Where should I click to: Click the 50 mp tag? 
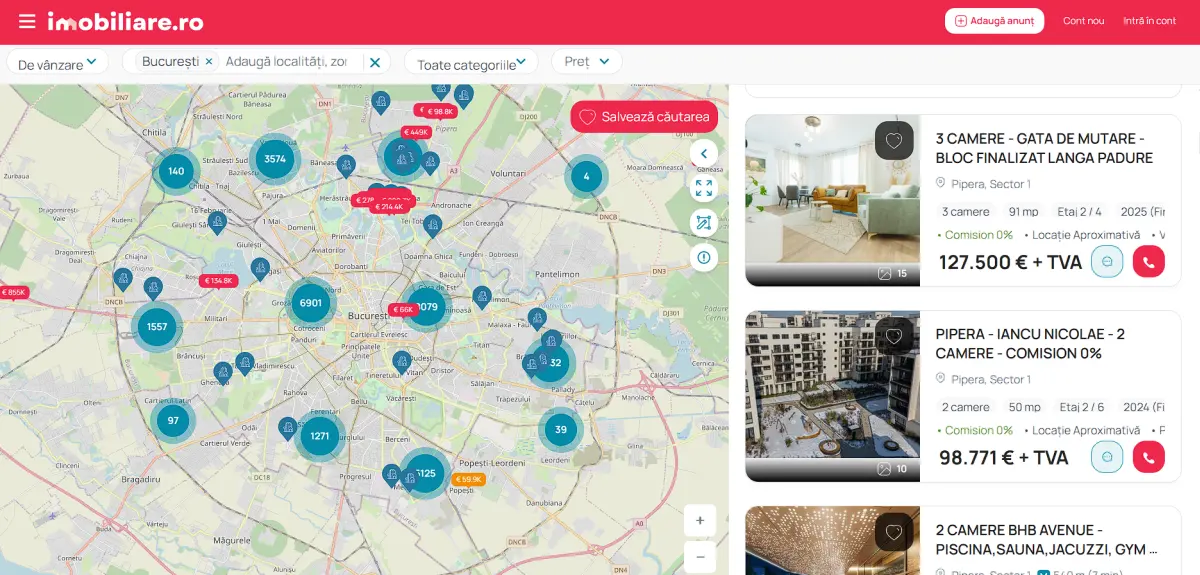(1023, 407)
